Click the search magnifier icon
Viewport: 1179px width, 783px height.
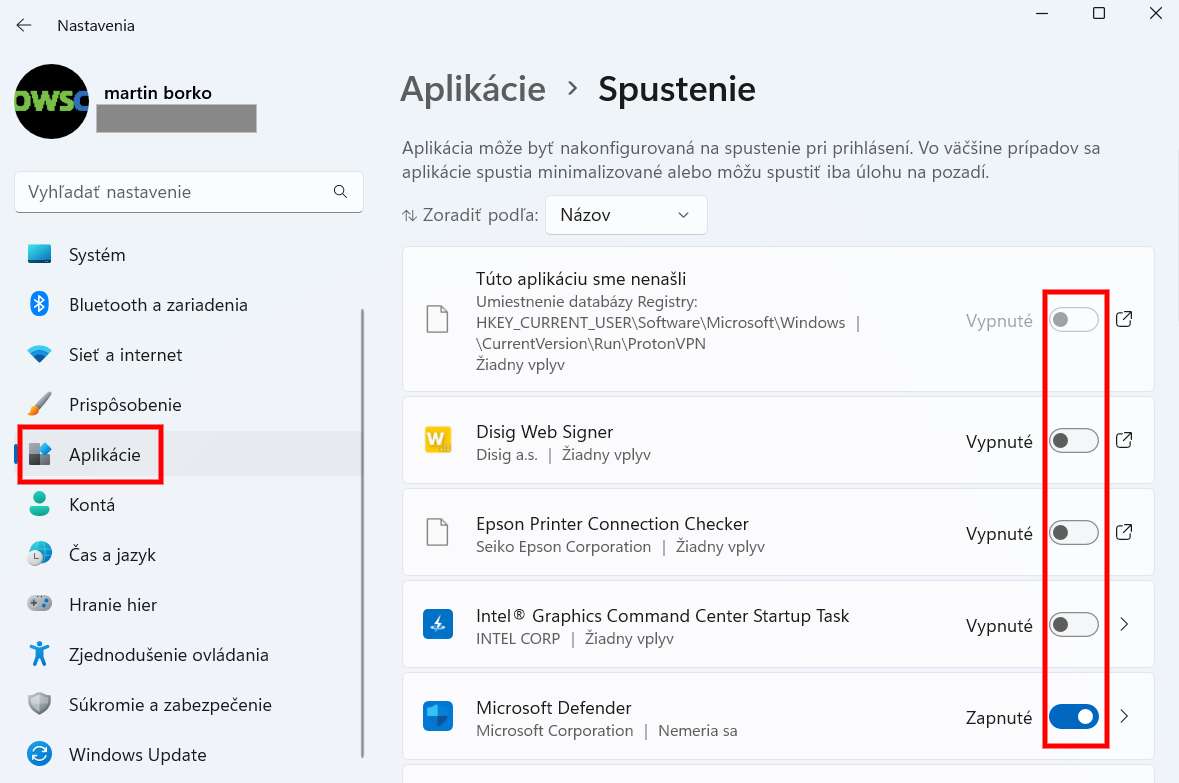click(341, 192)
